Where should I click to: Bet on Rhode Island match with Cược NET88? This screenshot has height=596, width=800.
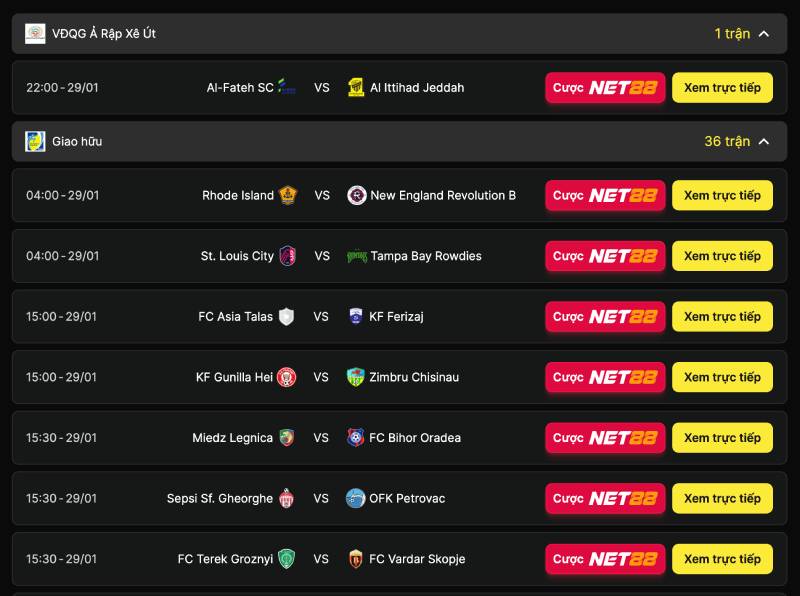click(605, 195)
